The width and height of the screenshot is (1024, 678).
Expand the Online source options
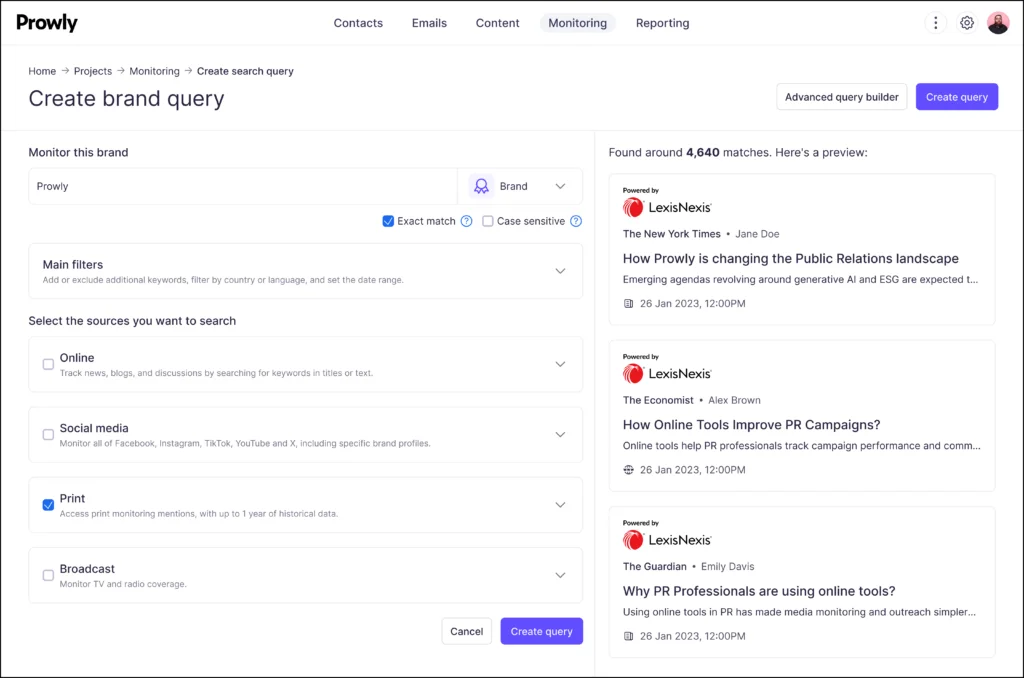click(560, 364)
